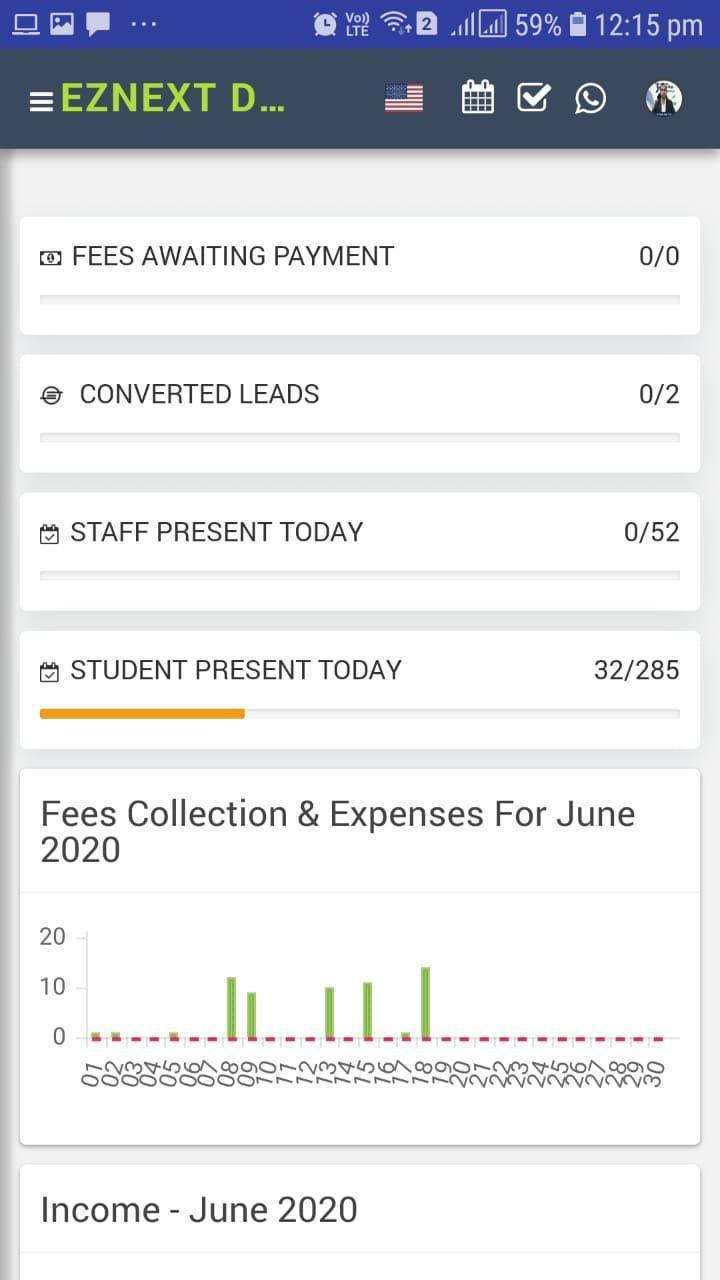Tap the Staff Present Today calendar icon
720x1280 pixels.
pos(49,533)
